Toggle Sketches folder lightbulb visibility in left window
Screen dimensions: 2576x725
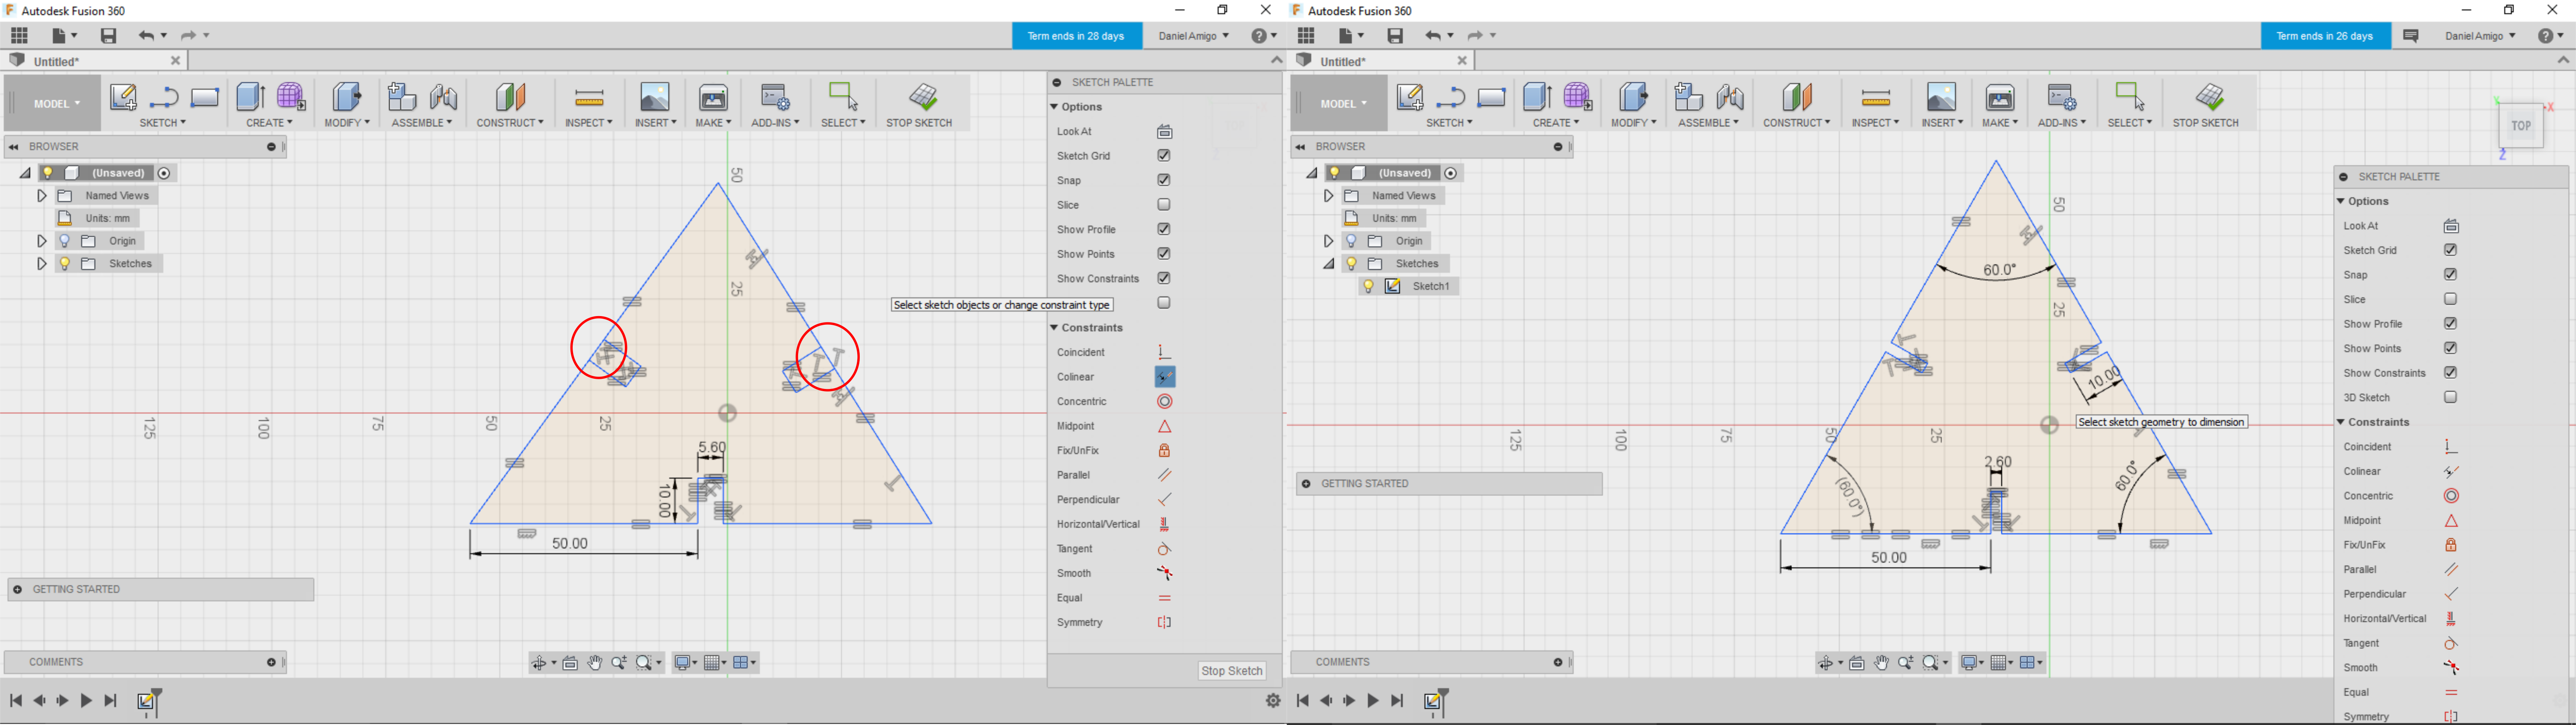click(x=65, y=264)
